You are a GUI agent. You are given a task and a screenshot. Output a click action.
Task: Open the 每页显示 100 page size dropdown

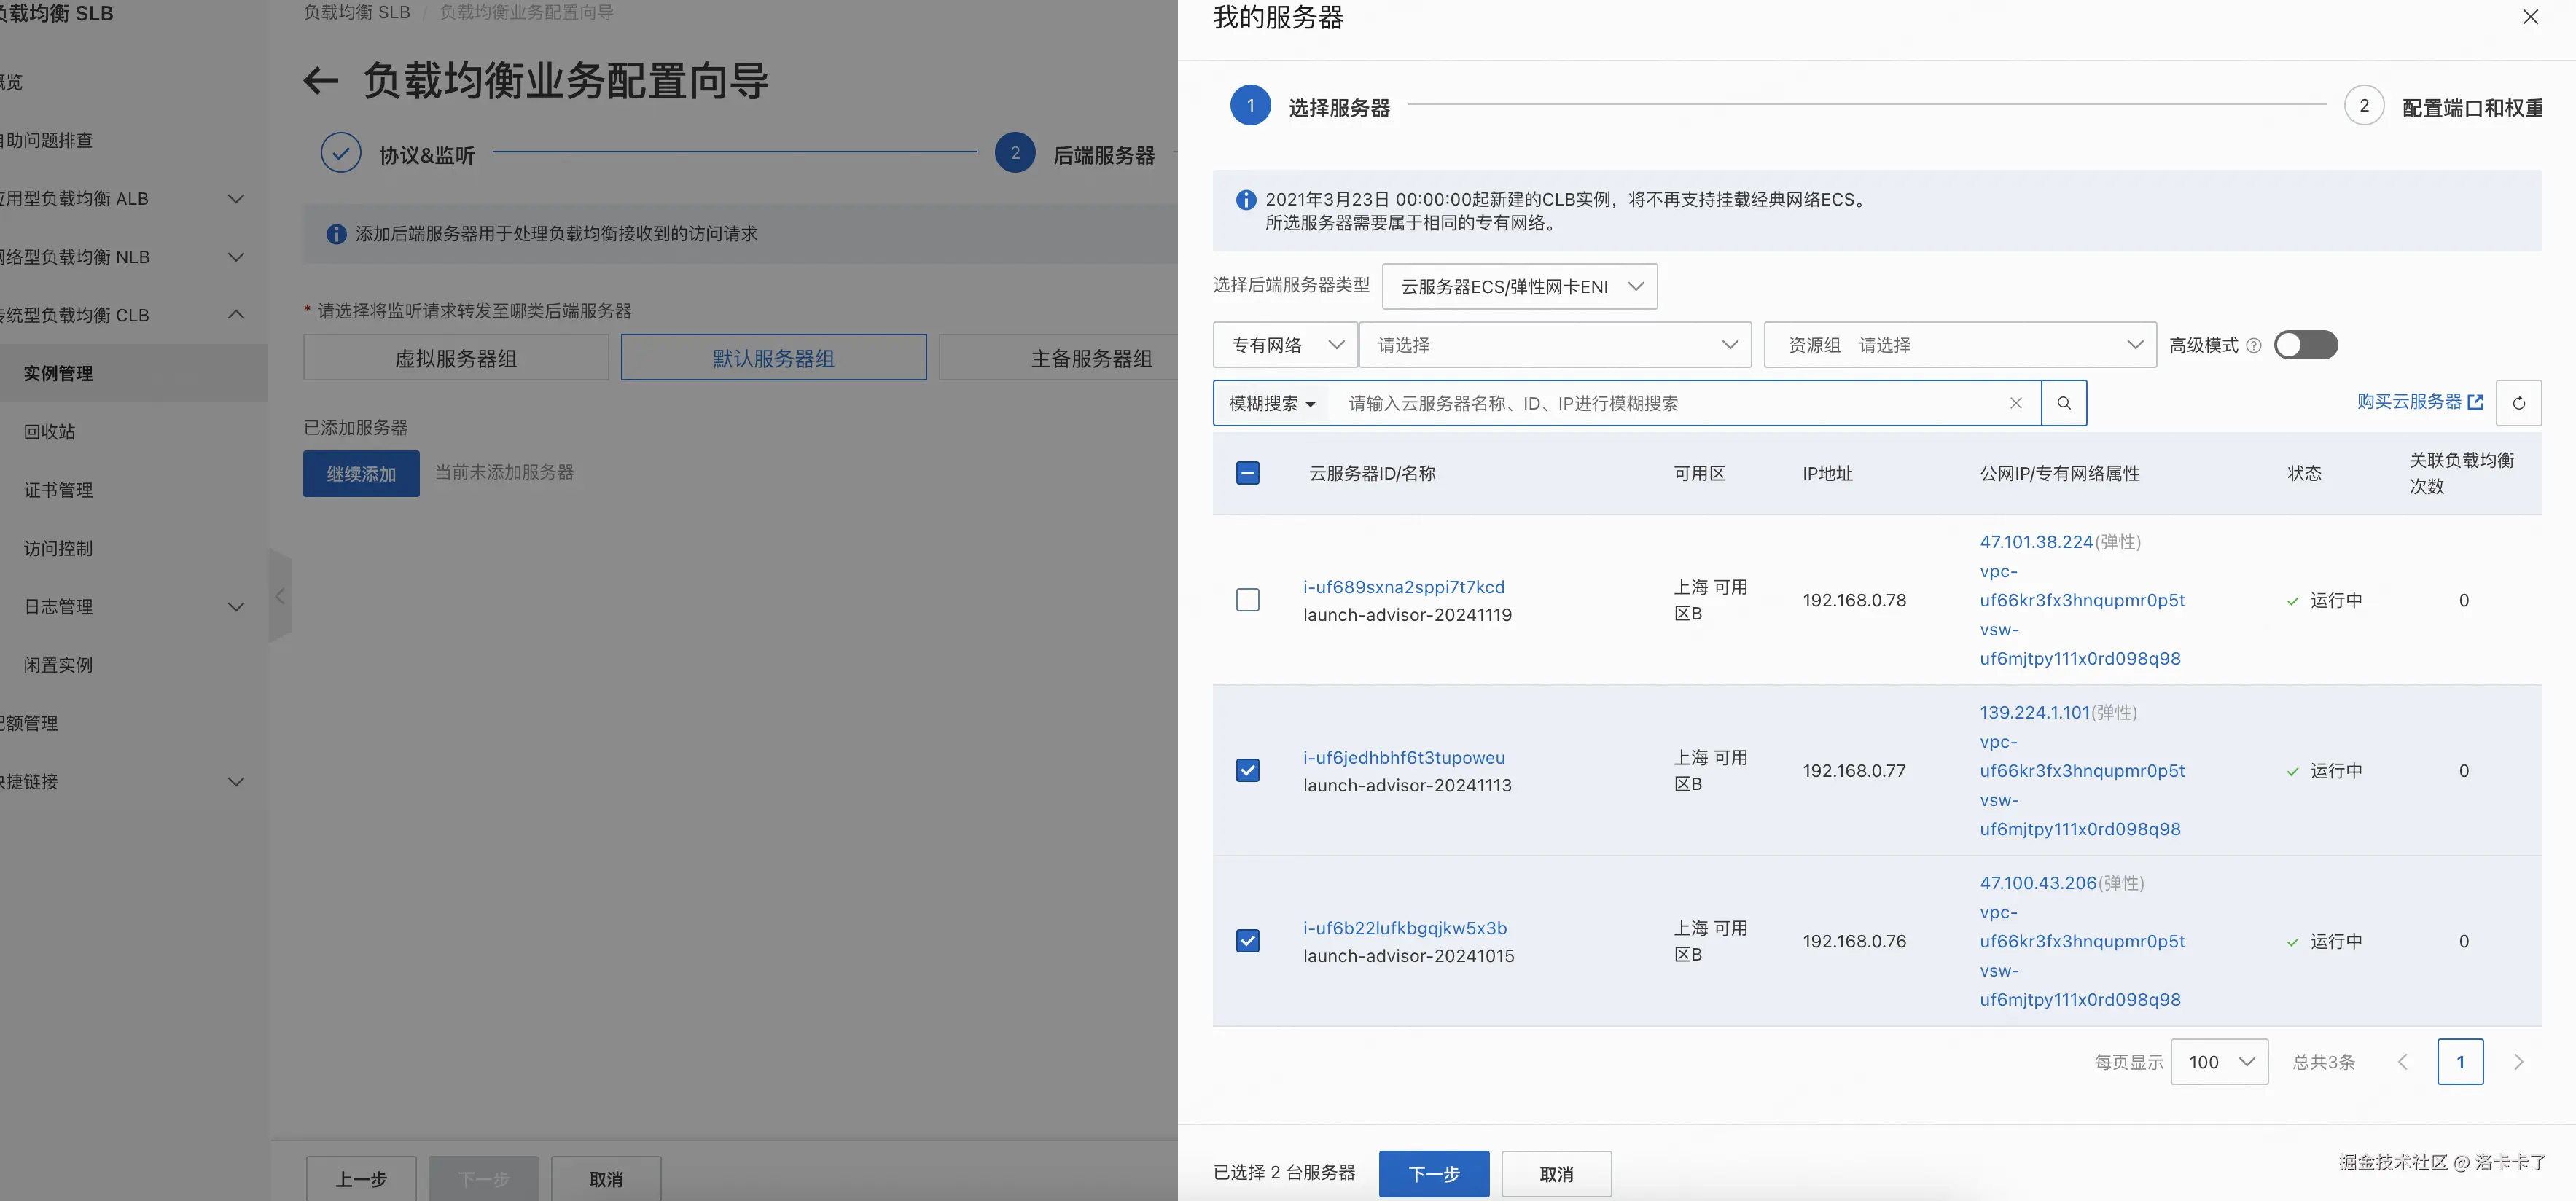[2219, 1062]
